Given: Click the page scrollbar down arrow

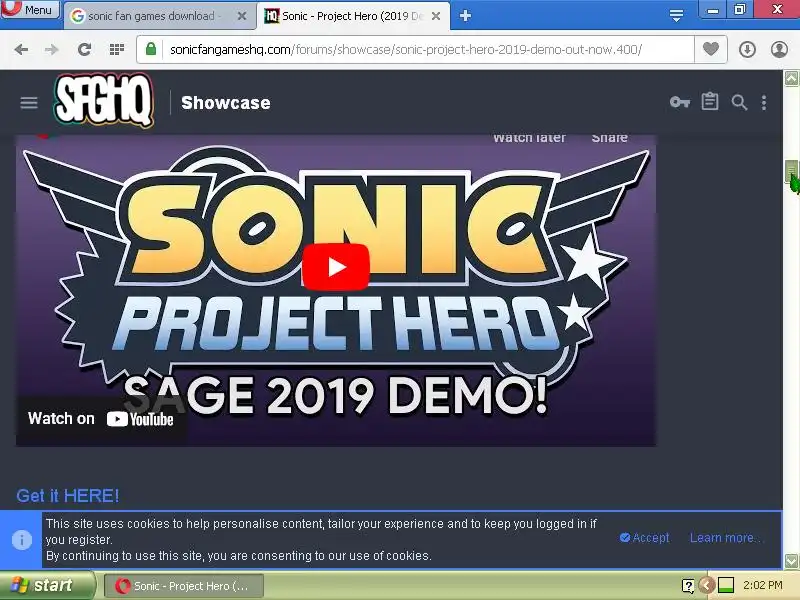Looking at the screenshot, I should click(791, 561).
